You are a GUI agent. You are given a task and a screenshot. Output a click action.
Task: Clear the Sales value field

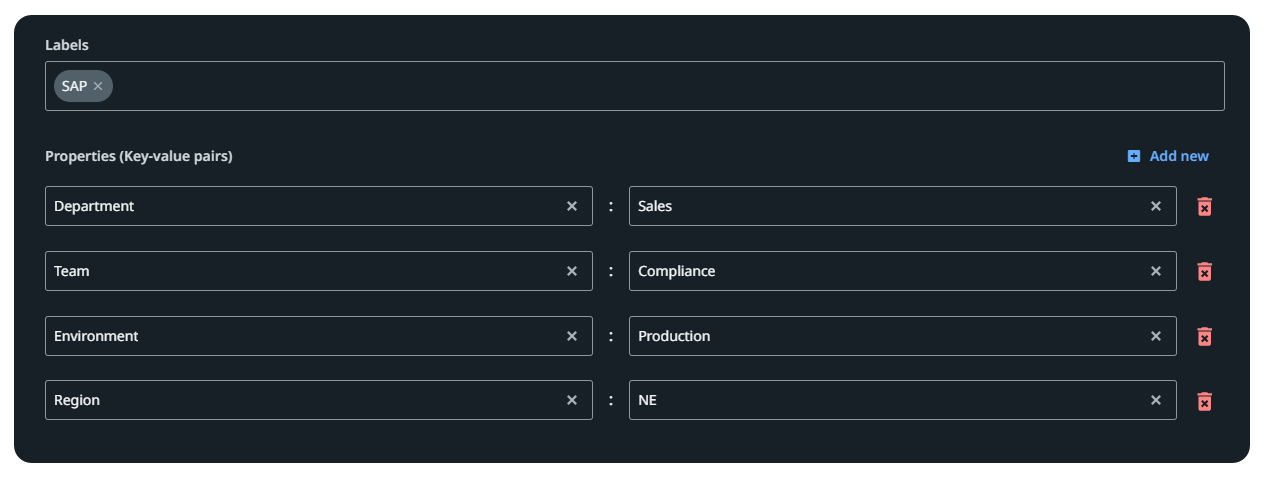coord(1156,206)
